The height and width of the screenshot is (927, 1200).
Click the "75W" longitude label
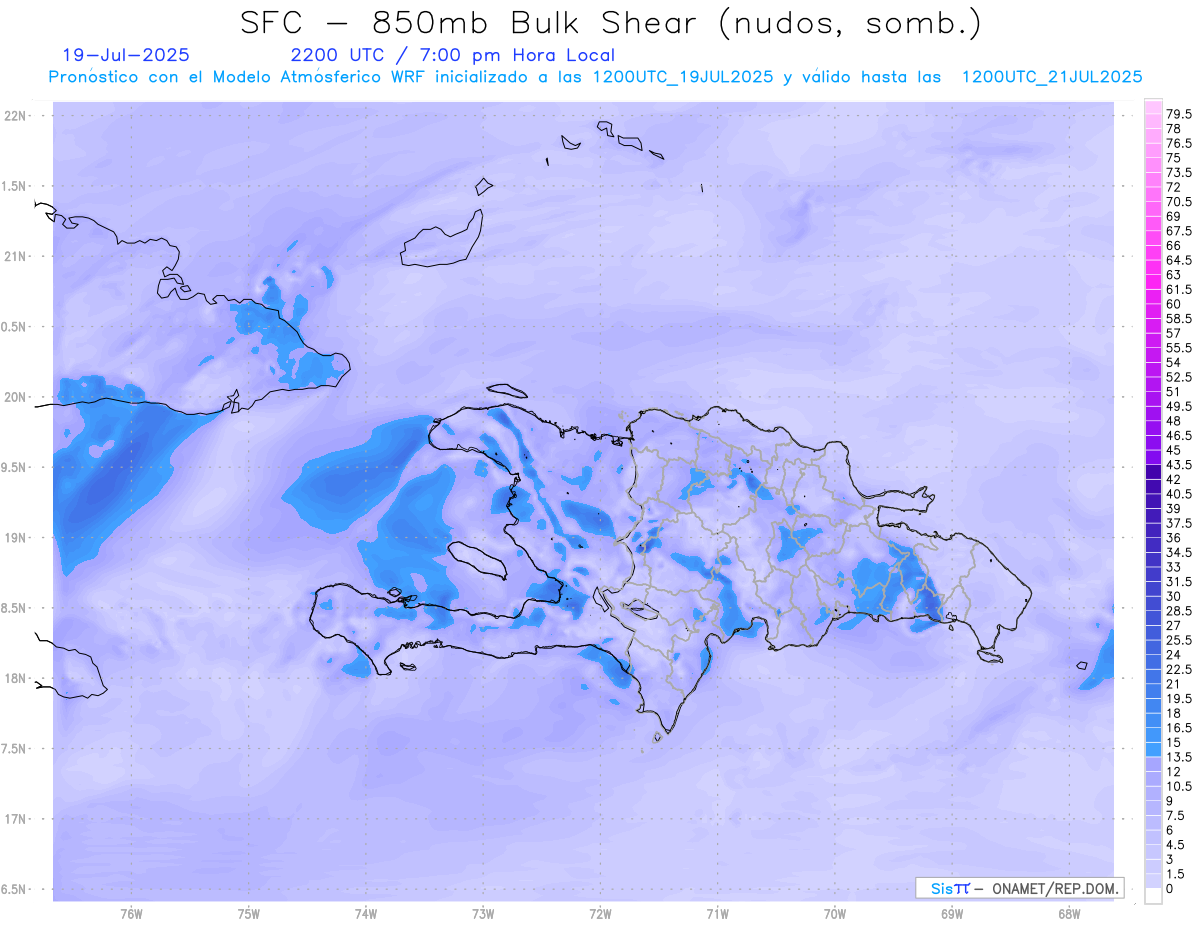[x=248, y=913]
